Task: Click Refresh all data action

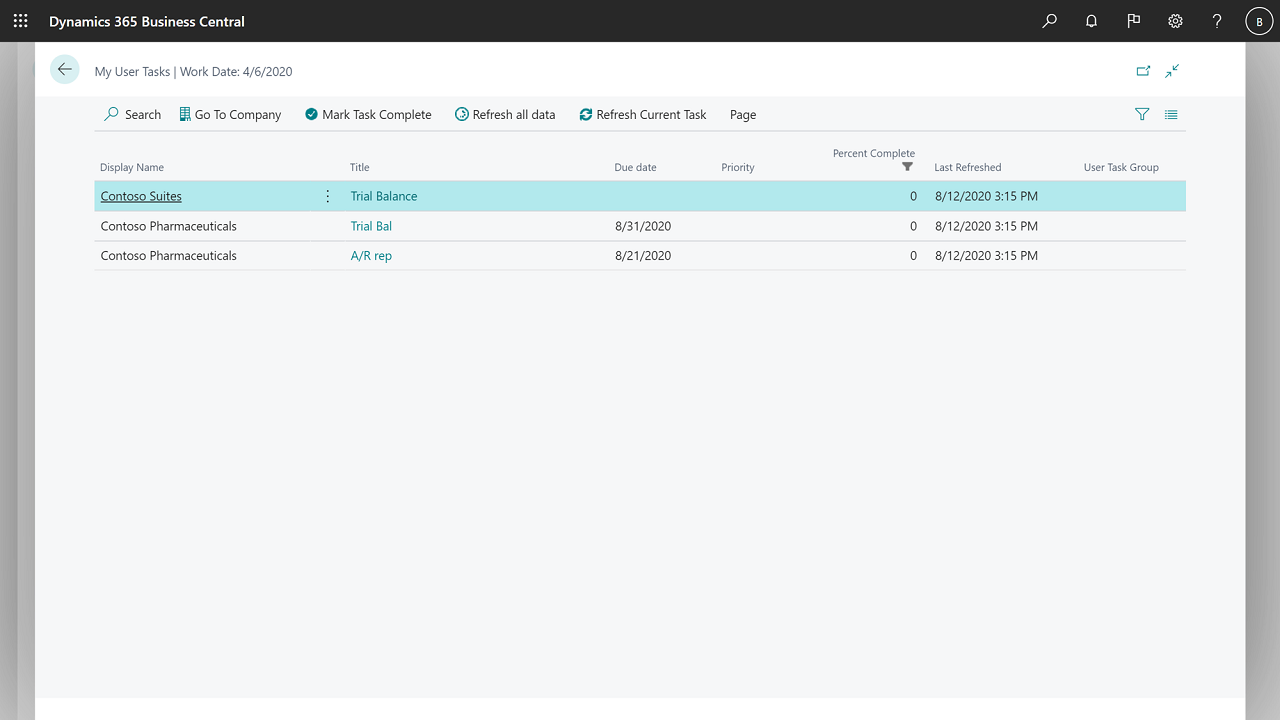Action: coord(505,114)
